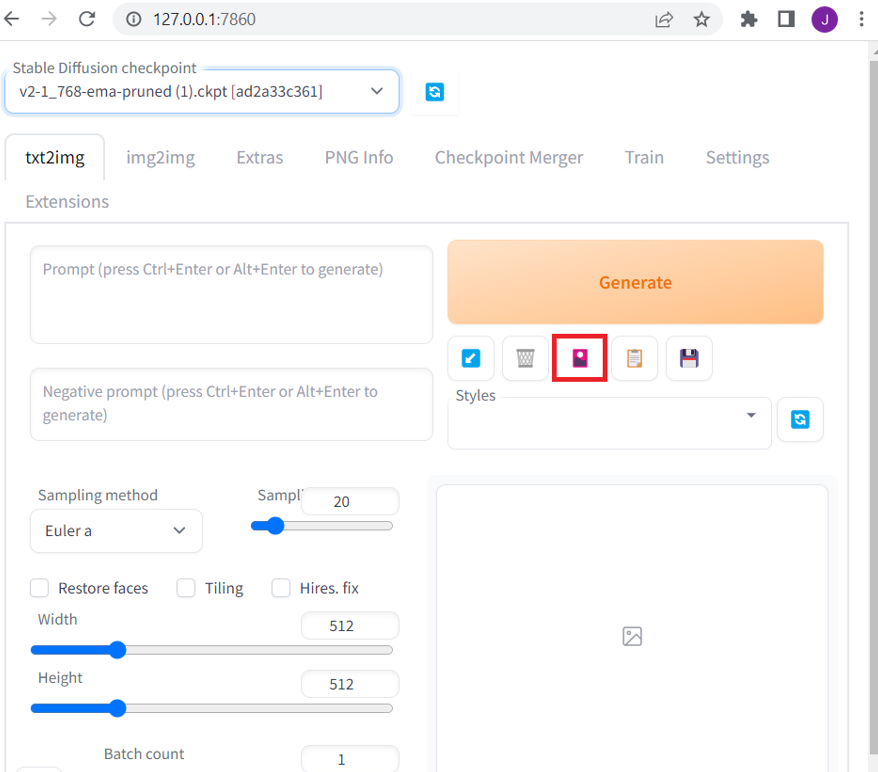Click the blue arrow icon below Generate
The image size is (878, 772).
pos(471,358)
